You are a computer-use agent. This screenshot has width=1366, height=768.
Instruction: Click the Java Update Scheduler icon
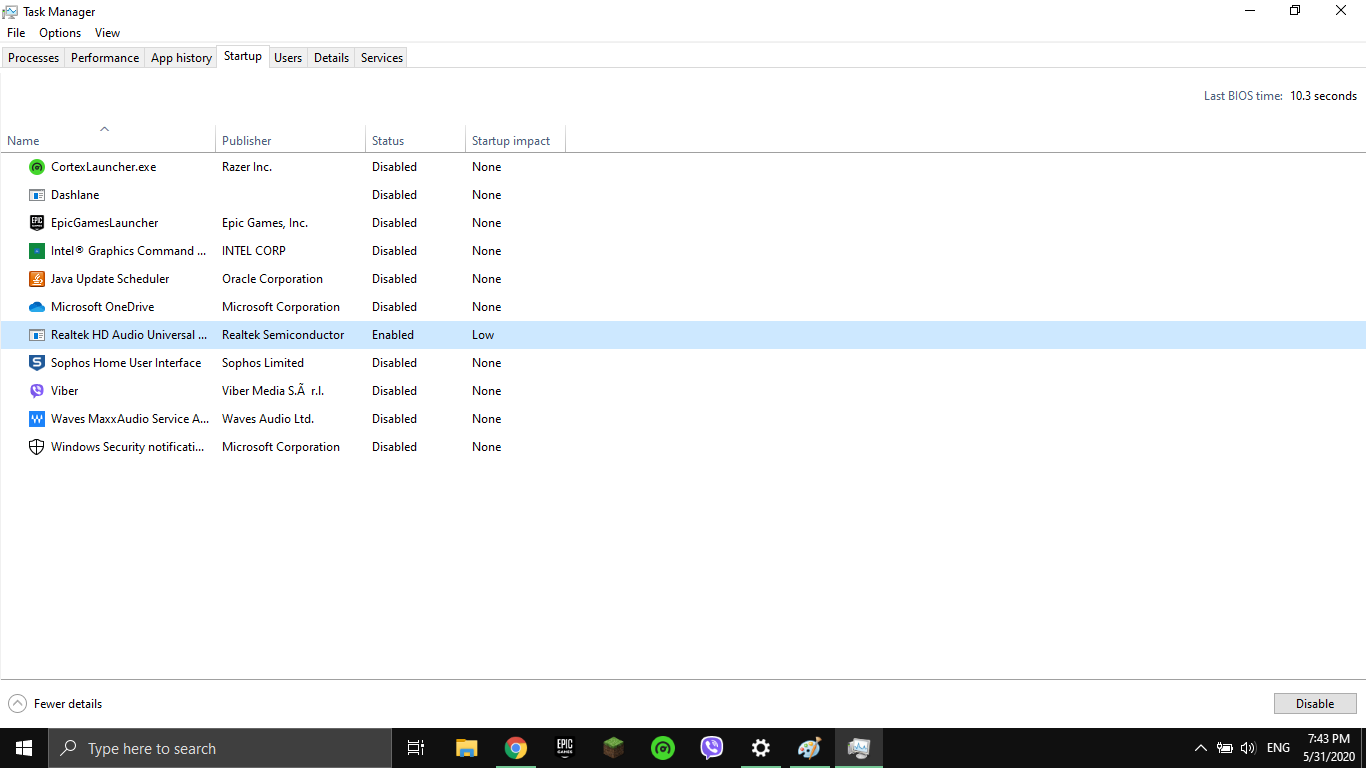pos(37,279)
